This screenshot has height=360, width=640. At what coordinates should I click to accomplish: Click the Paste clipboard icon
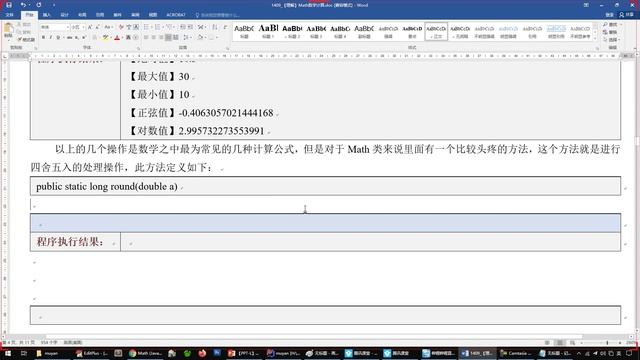click(8, 30)
